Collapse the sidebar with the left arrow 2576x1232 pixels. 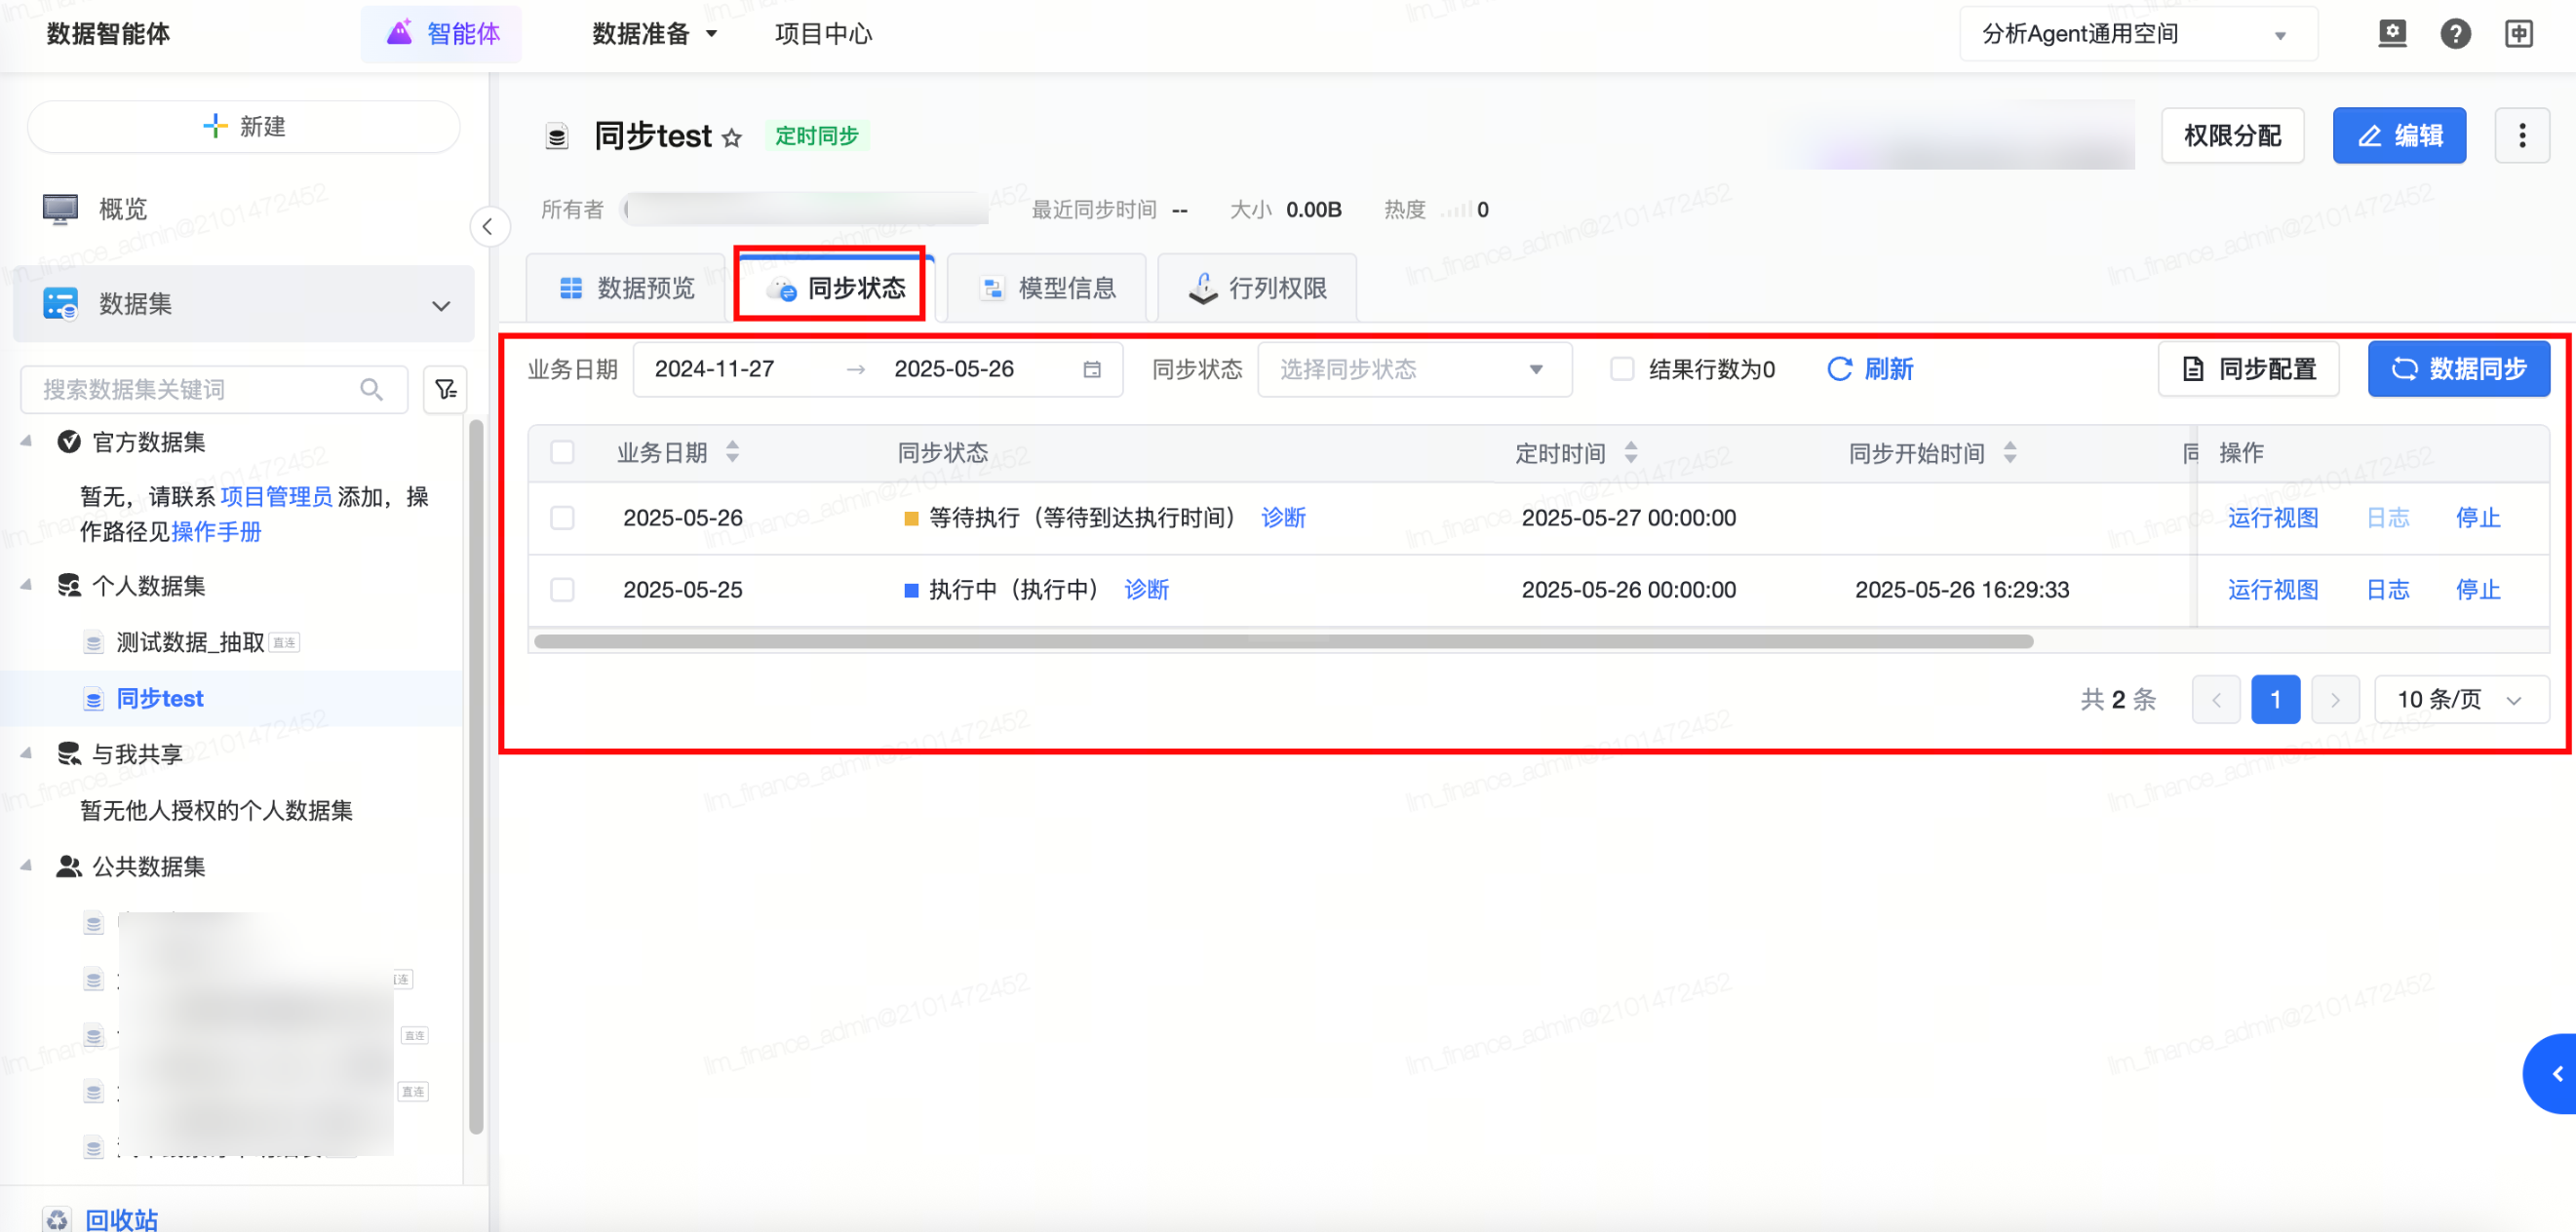click(488, 226)
